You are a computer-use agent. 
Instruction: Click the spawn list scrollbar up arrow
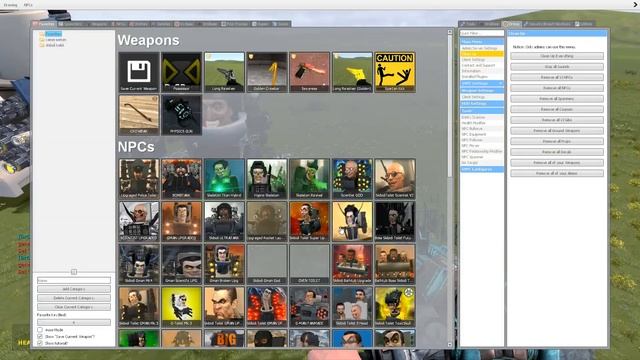[450, 32]
